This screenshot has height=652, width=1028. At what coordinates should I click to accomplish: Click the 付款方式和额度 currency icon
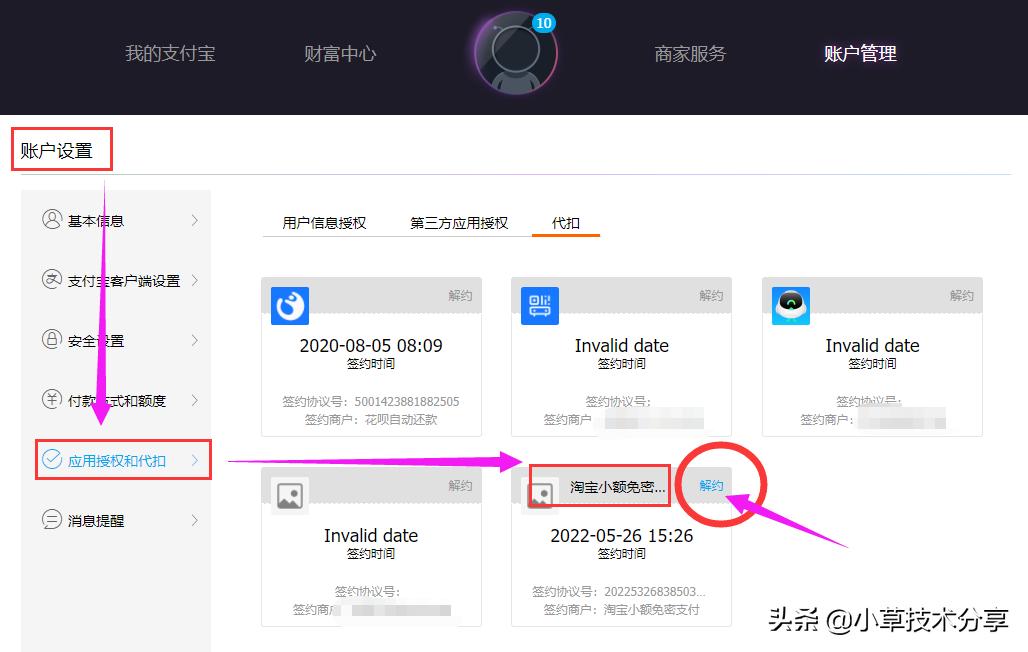(x=53, y=400)
